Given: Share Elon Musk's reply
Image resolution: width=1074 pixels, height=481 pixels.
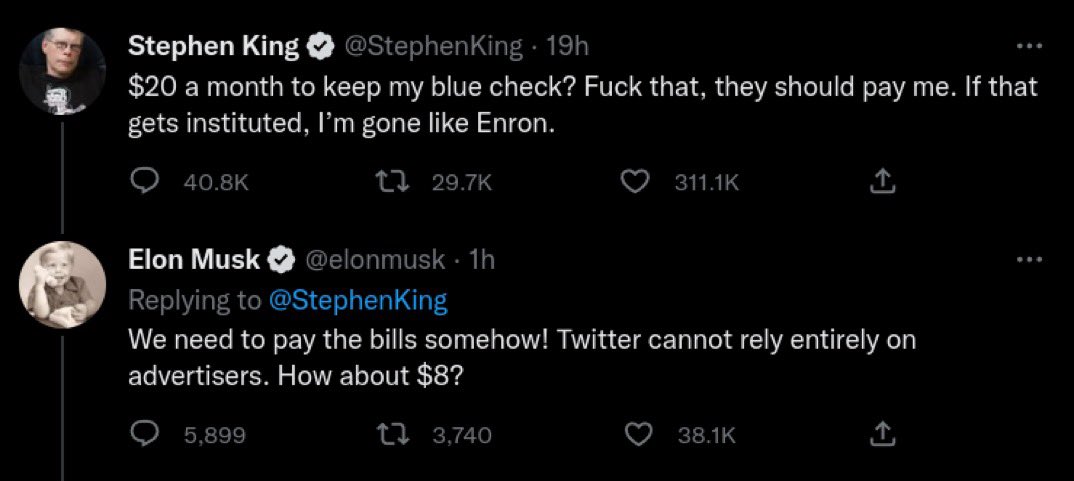Looking at the screenshot, I should (x=881, y=434).
